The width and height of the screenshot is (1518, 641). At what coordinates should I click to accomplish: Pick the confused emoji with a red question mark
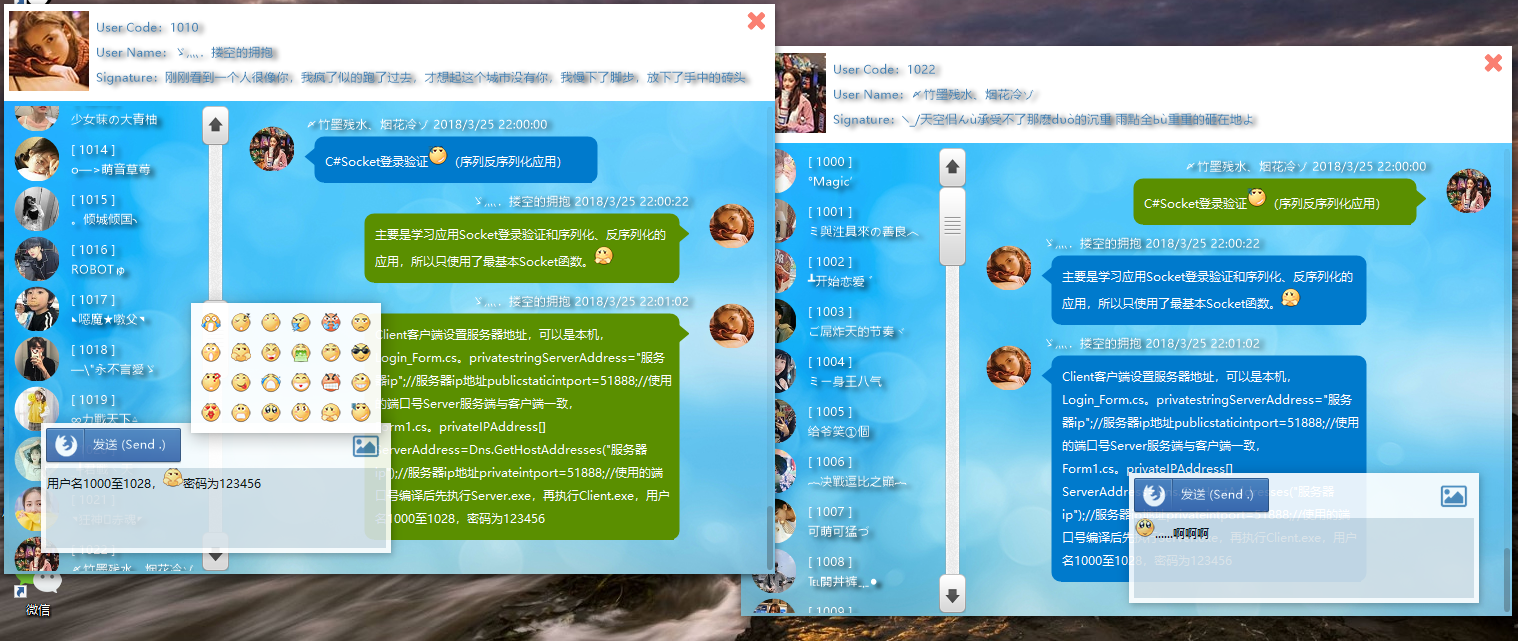click(x=211, y=382)
